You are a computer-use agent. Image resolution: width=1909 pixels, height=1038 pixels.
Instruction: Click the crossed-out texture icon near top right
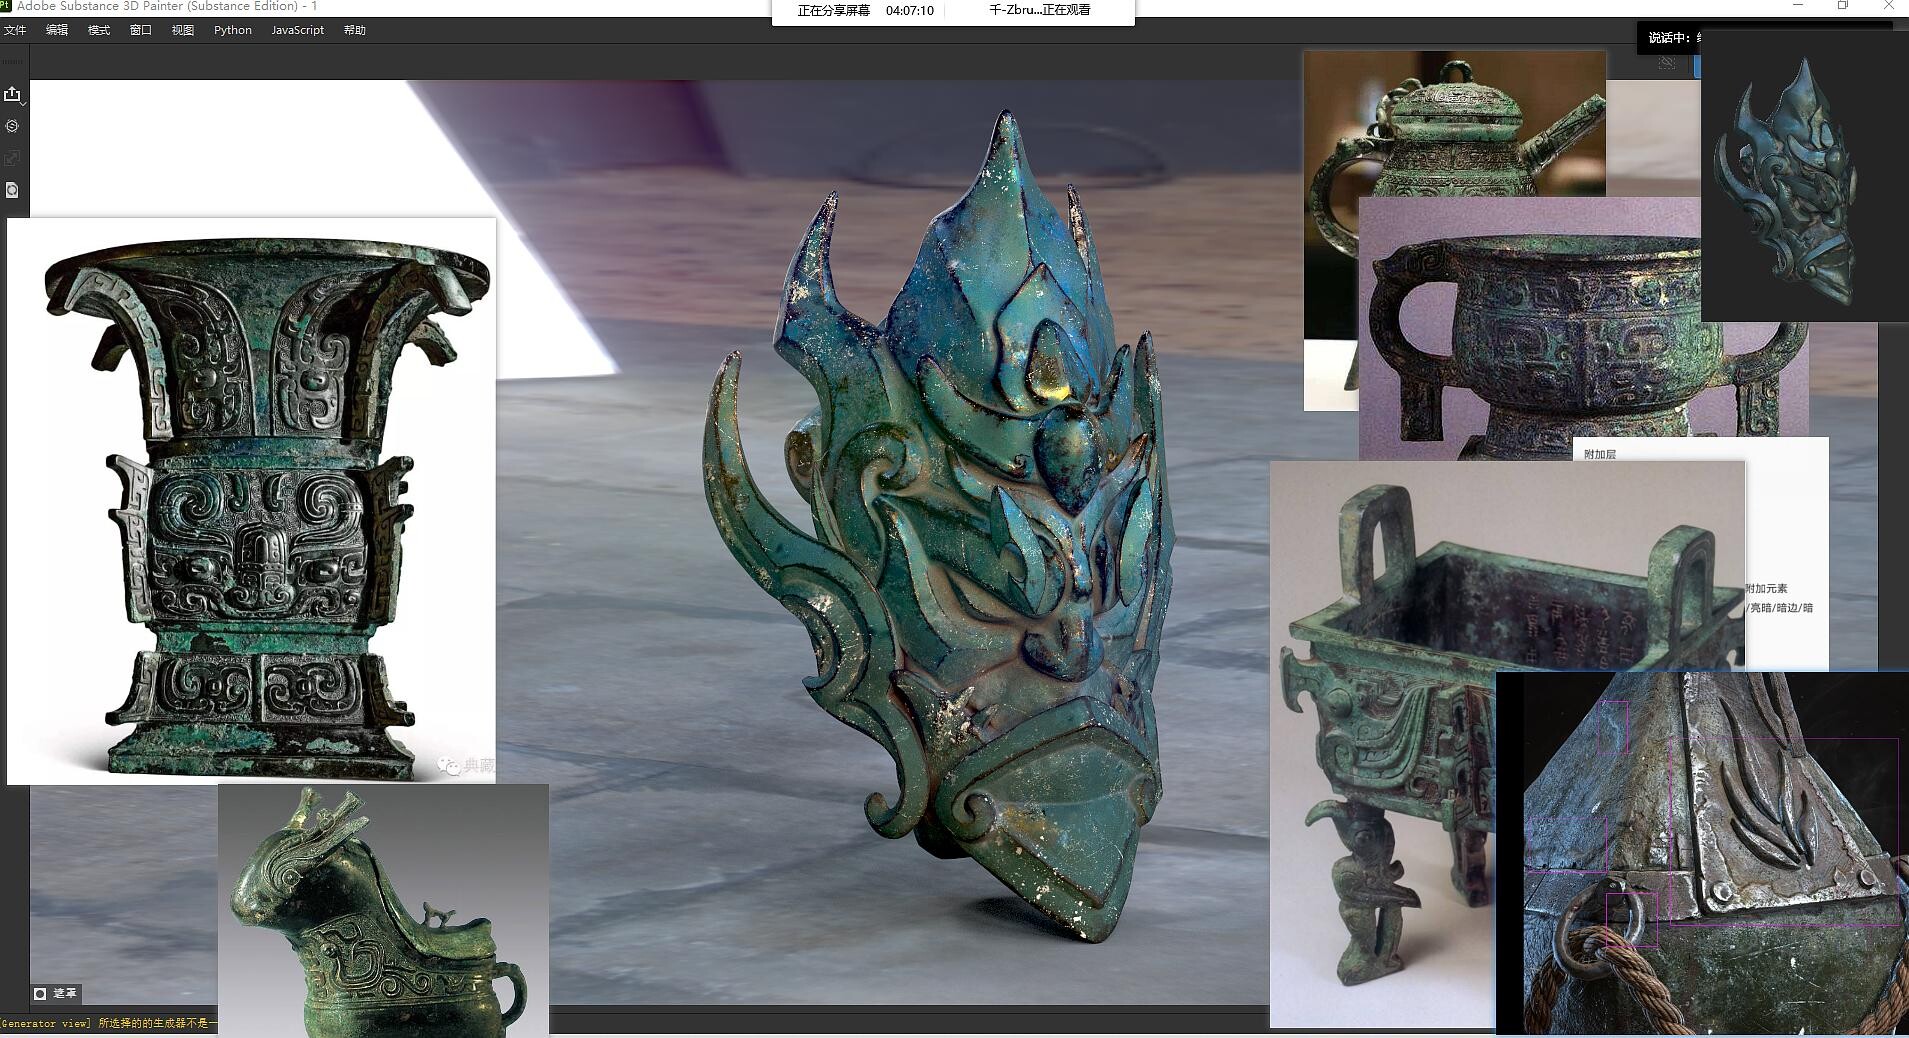(1666, 63)
